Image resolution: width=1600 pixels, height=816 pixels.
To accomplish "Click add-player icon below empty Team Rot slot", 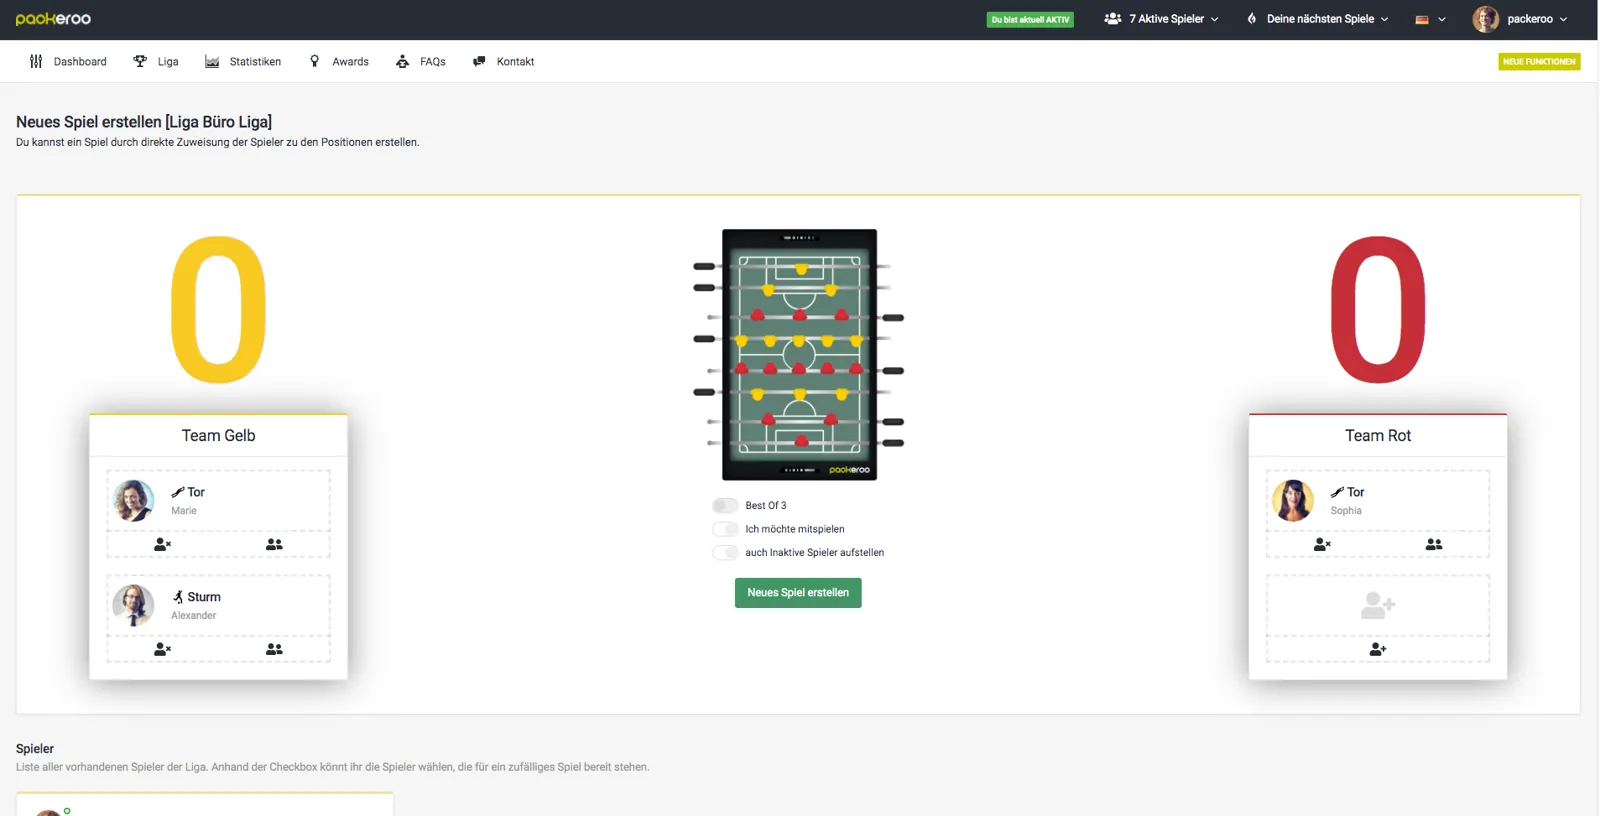I will (x=1378, y=649).
